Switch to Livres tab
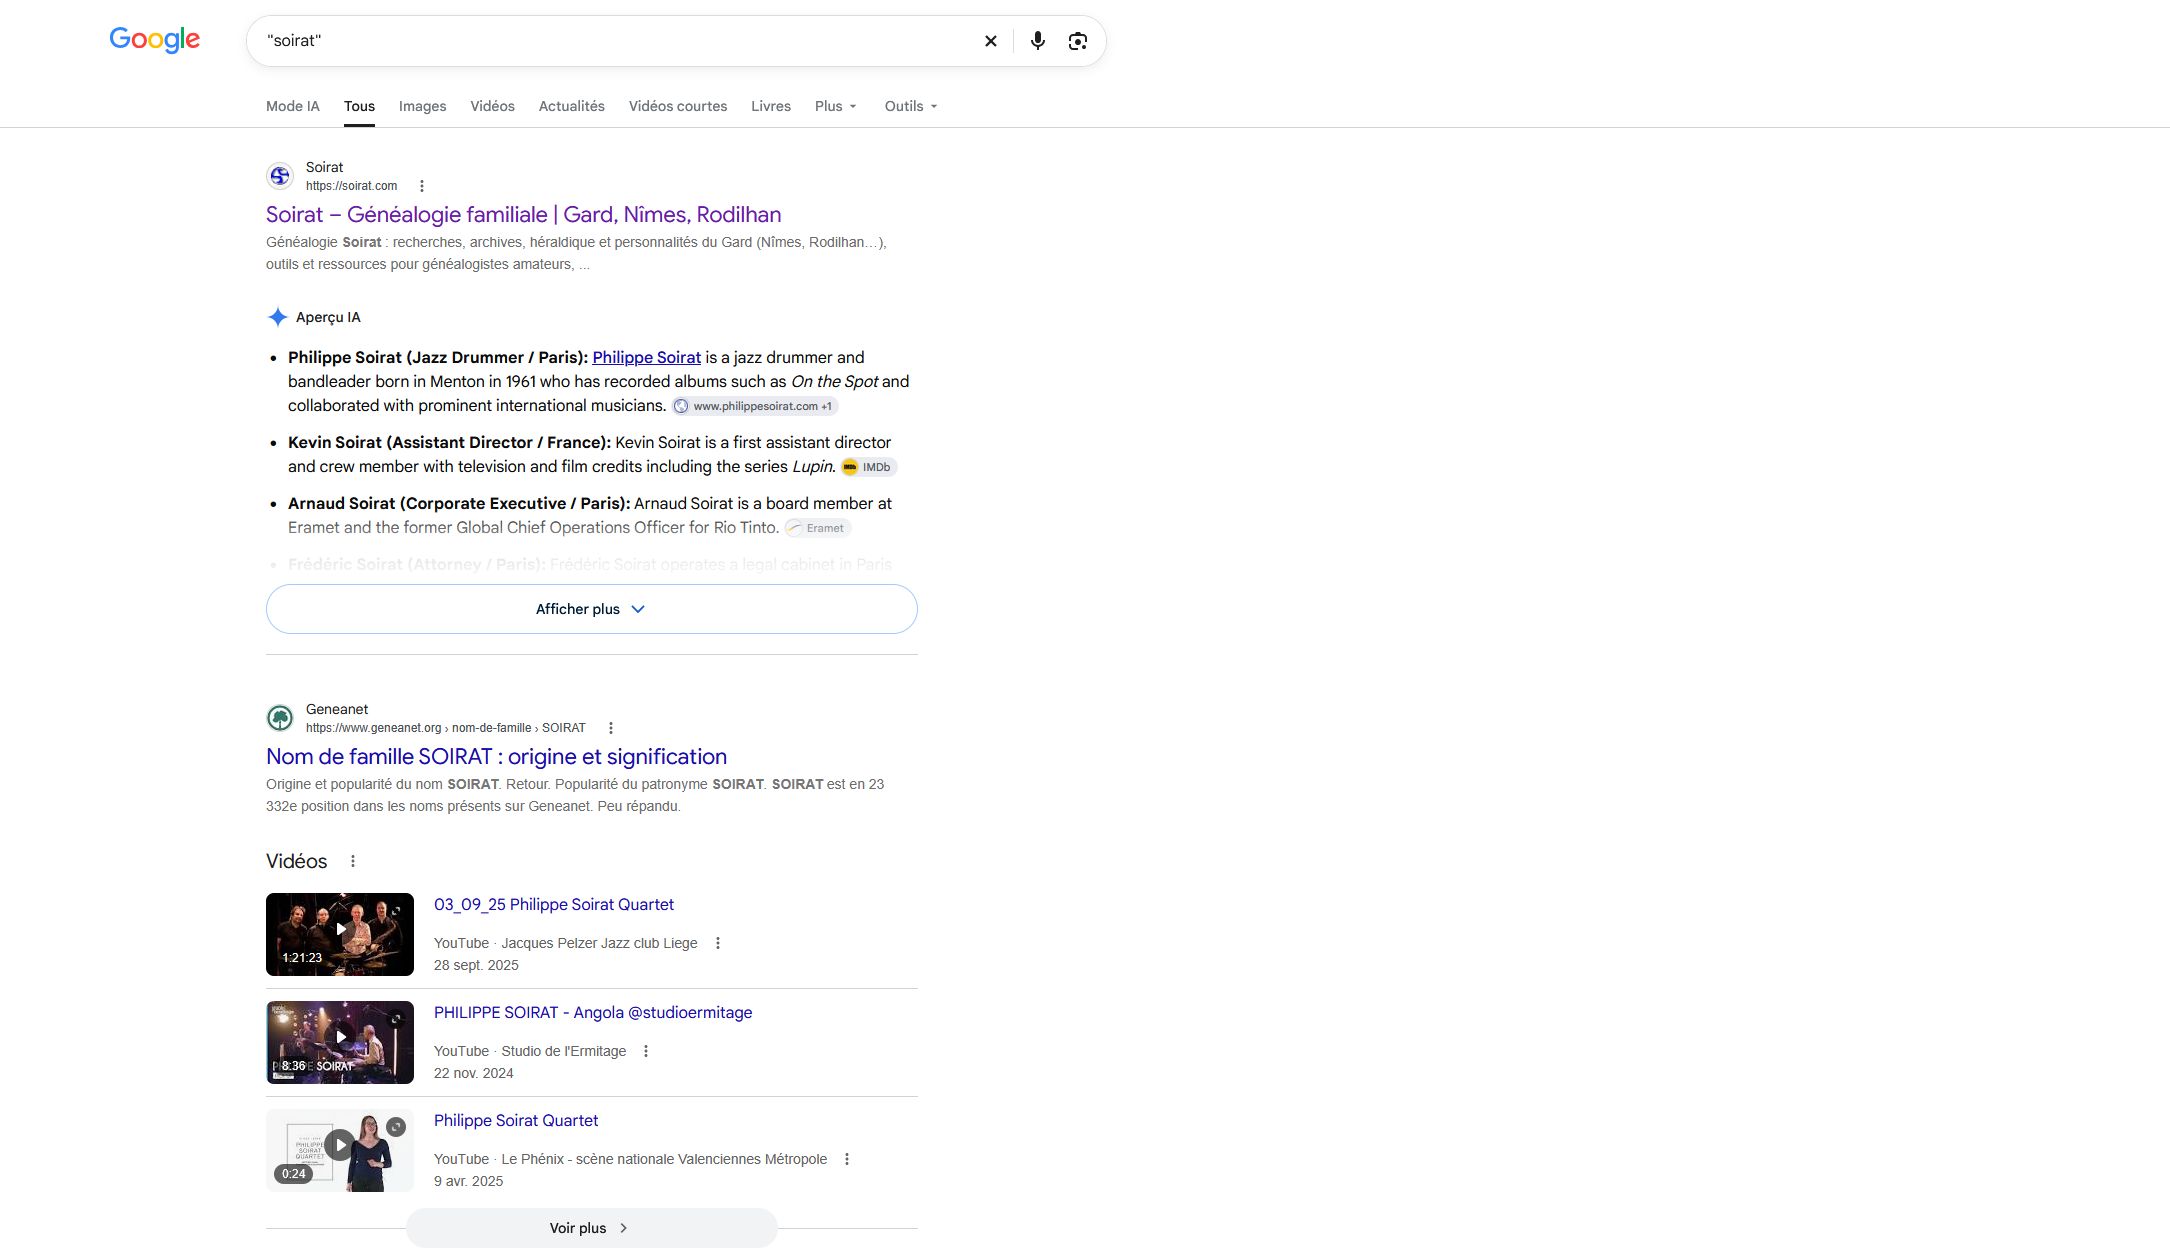 771,106
